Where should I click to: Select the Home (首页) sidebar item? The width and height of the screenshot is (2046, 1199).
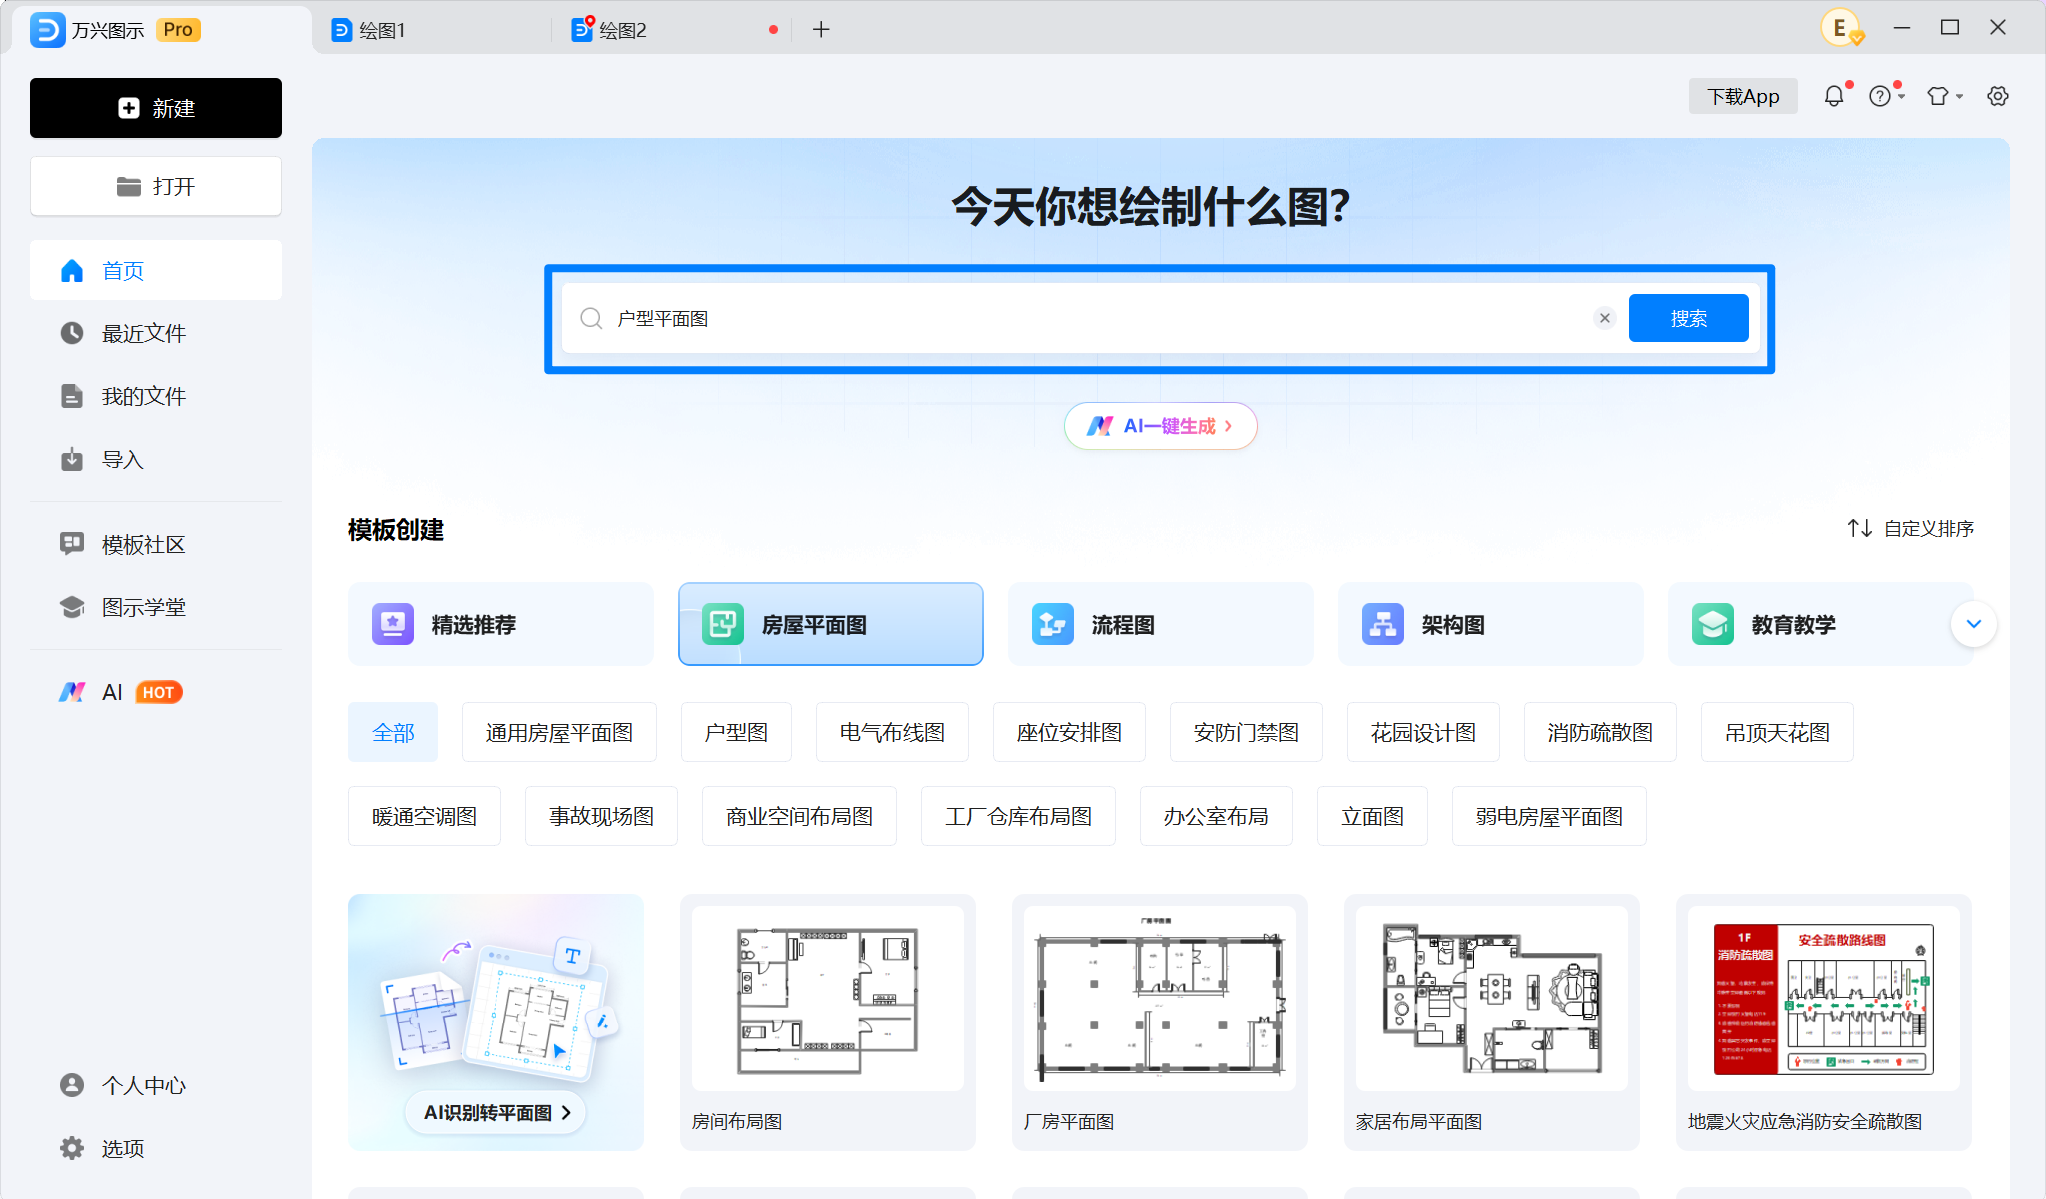point(156,270)
